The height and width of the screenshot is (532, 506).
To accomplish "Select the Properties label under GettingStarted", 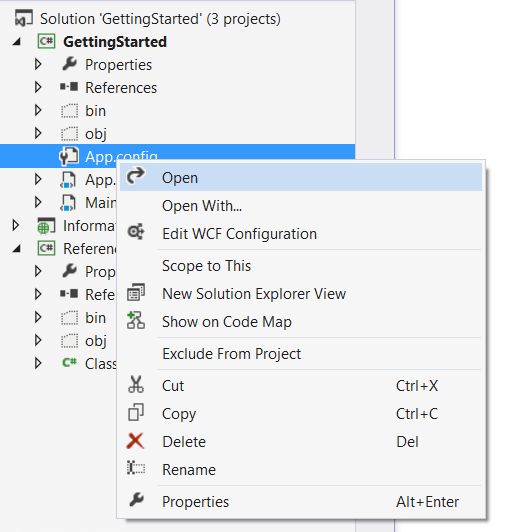I will point(118,64).
